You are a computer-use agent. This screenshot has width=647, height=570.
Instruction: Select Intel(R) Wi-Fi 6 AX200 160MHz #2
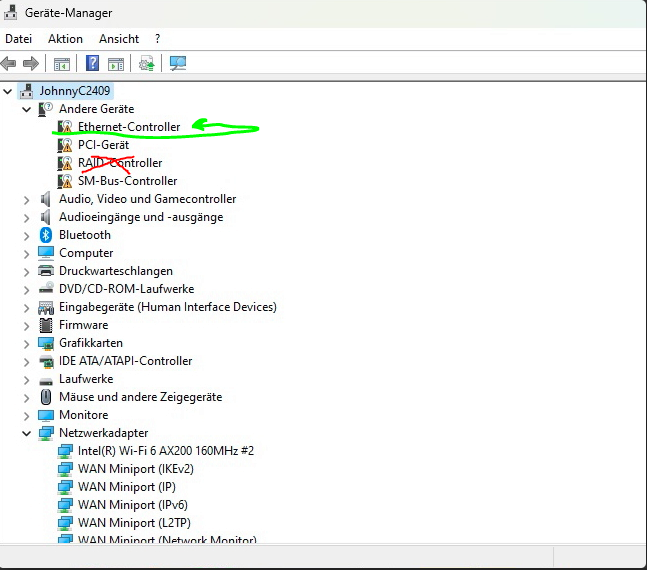click(166, 451)
